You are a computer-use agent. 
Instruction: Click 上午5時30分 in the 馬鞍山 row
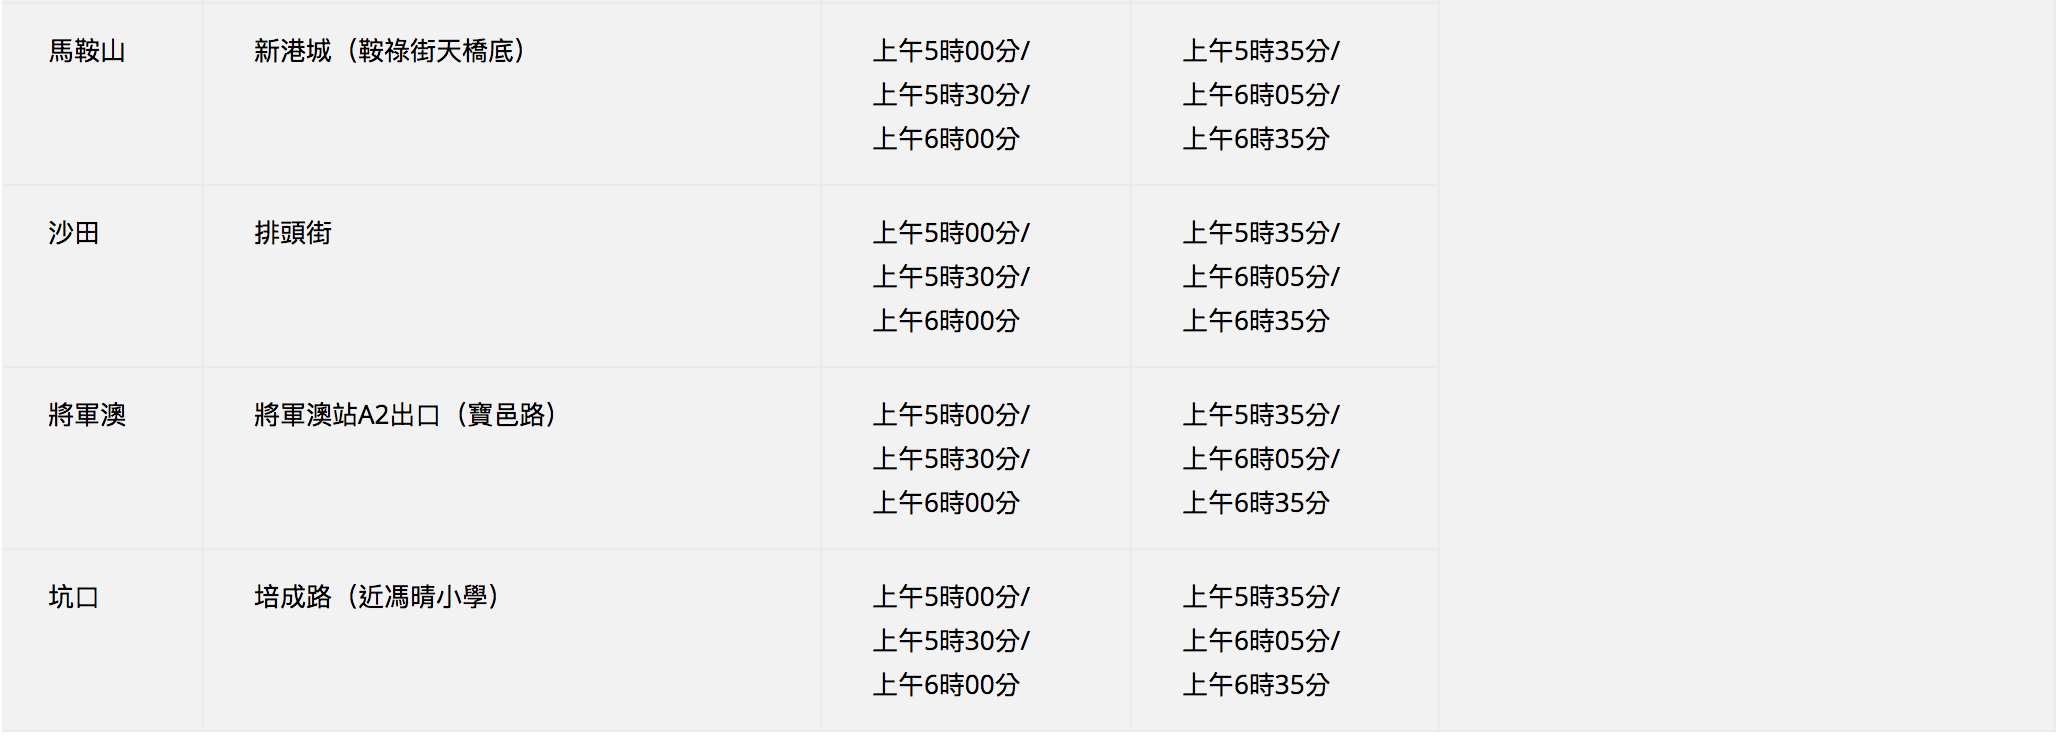946,95
